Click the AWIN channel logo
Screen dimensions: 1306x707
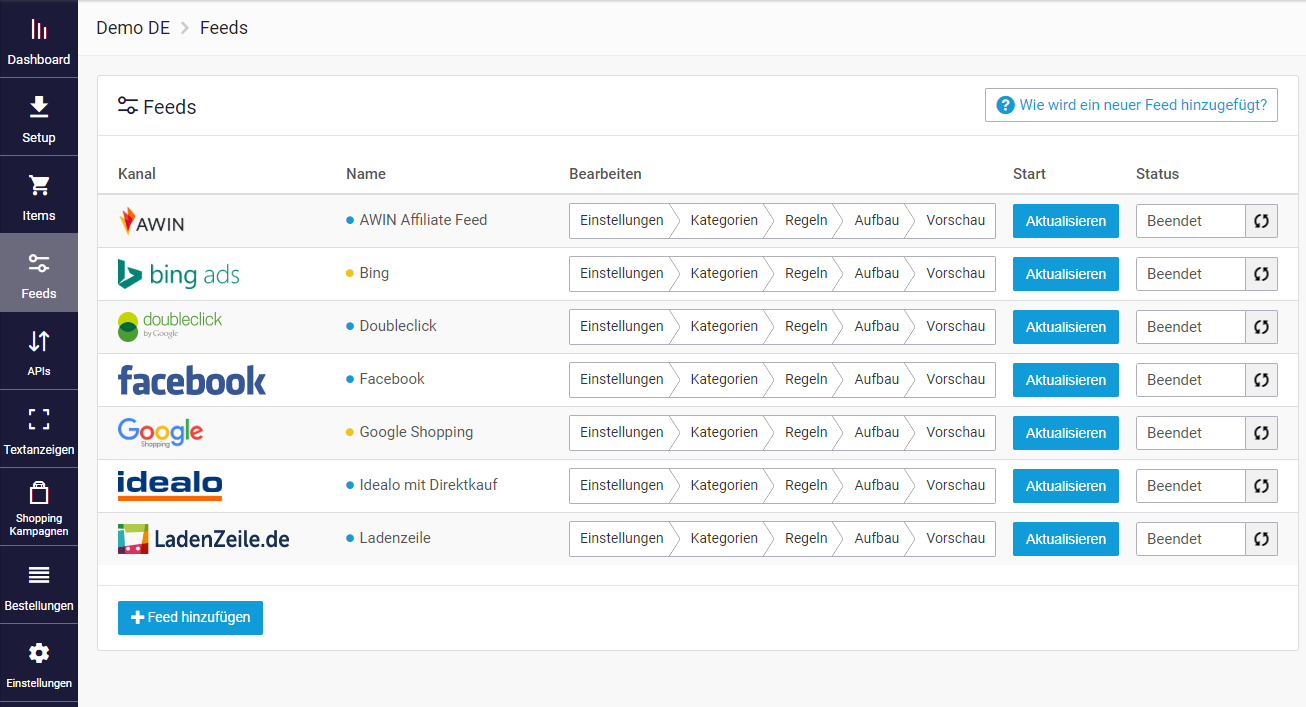tap(151, 221)
